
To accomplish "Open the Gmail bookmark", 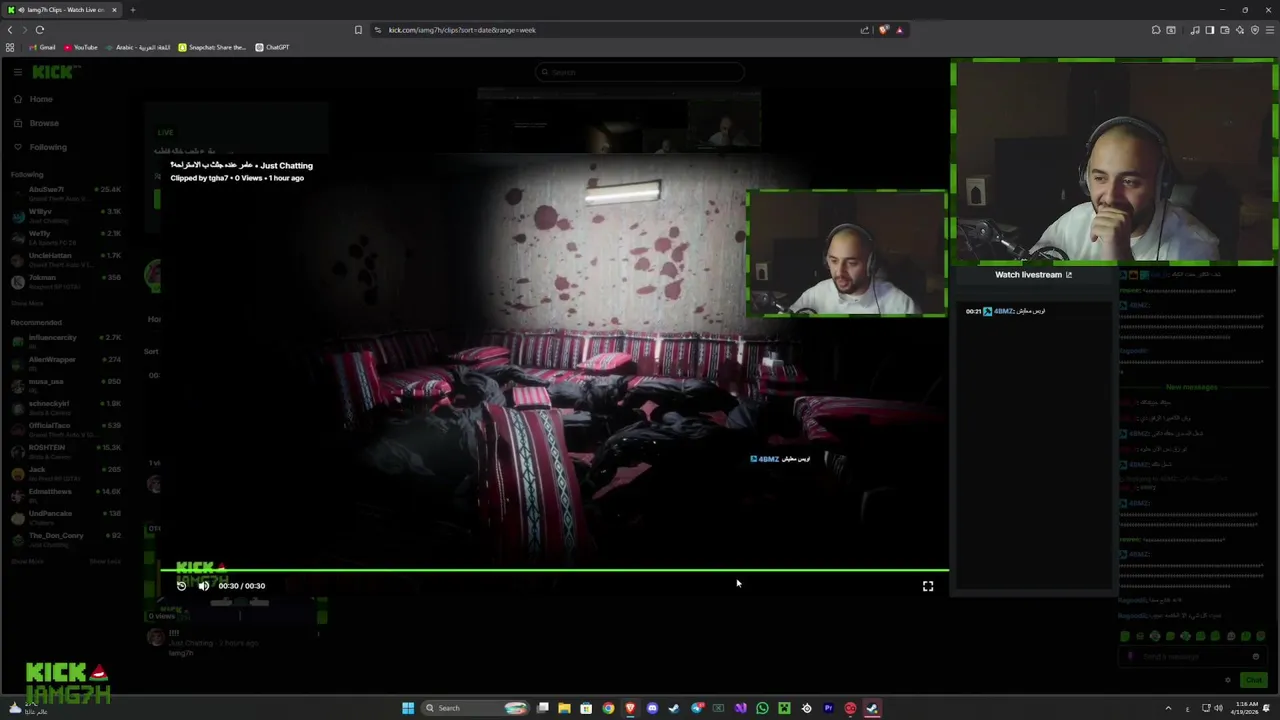I will click(x=41, y=47).
